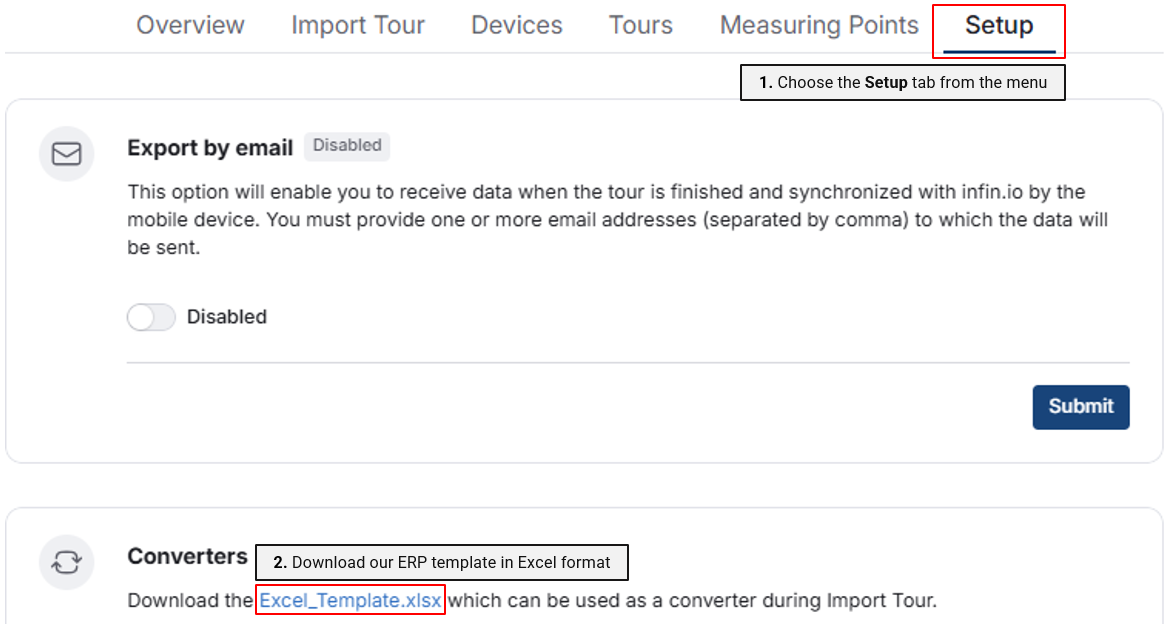Click the Disabled label beside the switch

[x=227, y=317]
